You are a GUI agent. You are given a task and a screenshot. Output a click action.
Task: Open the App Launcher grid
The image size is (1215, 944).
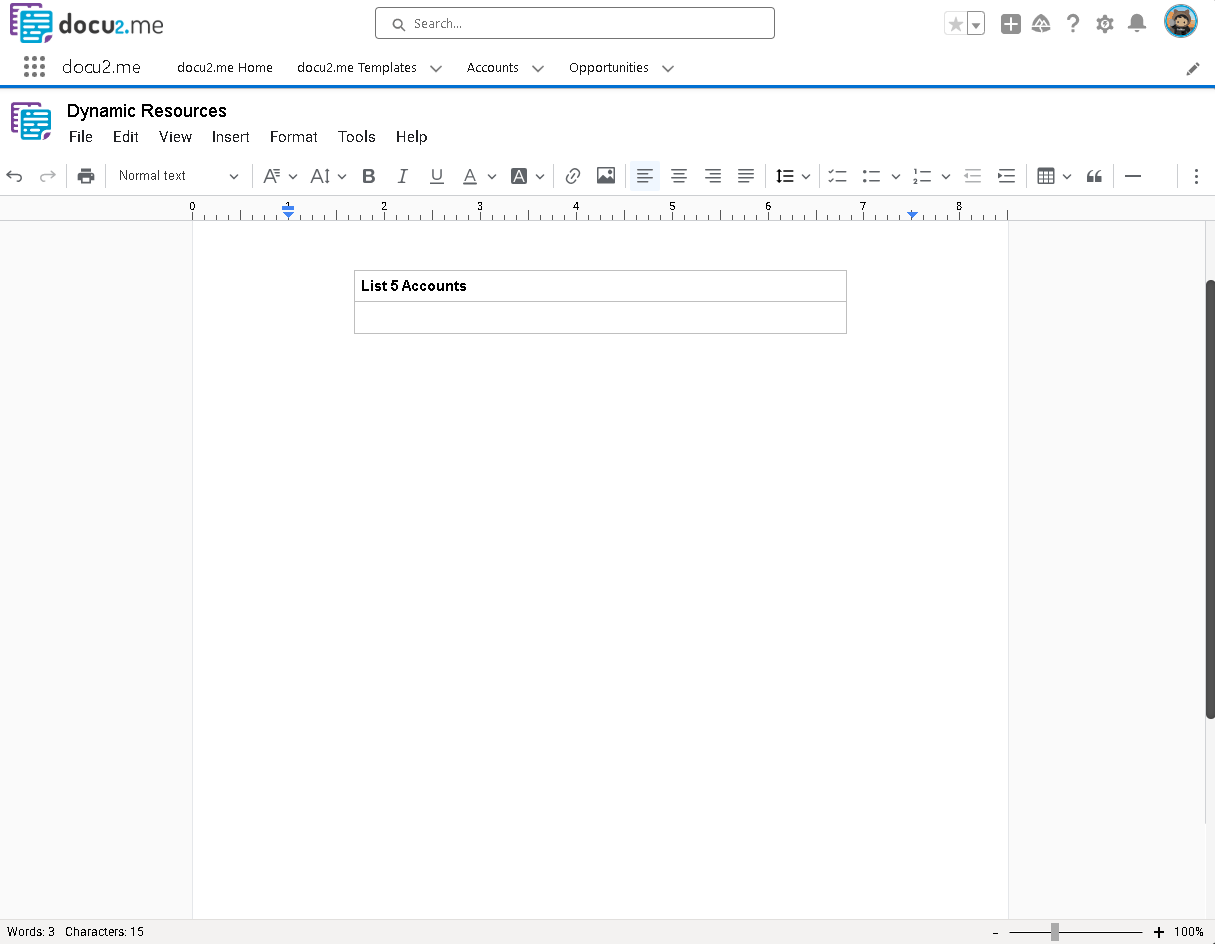click(35, 67)
